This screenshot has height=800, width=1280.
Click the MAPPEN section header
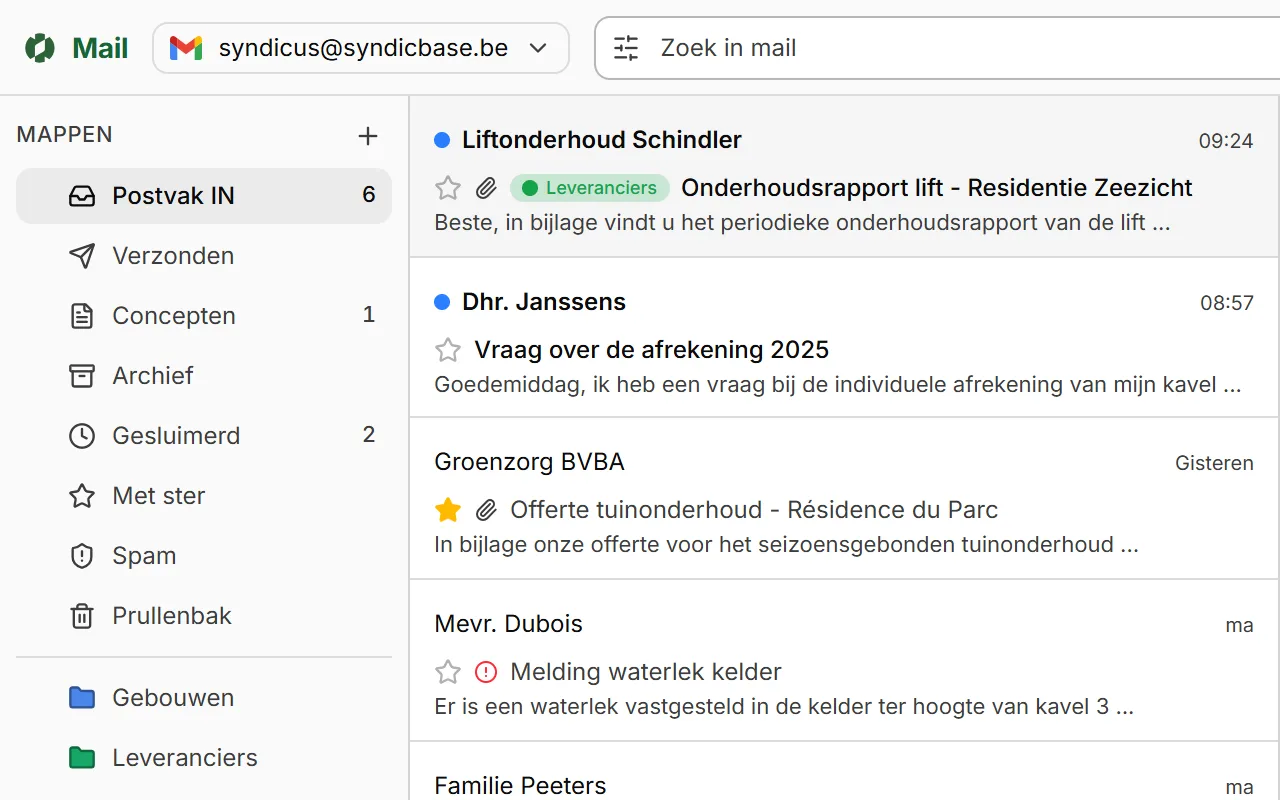point(65,135)
